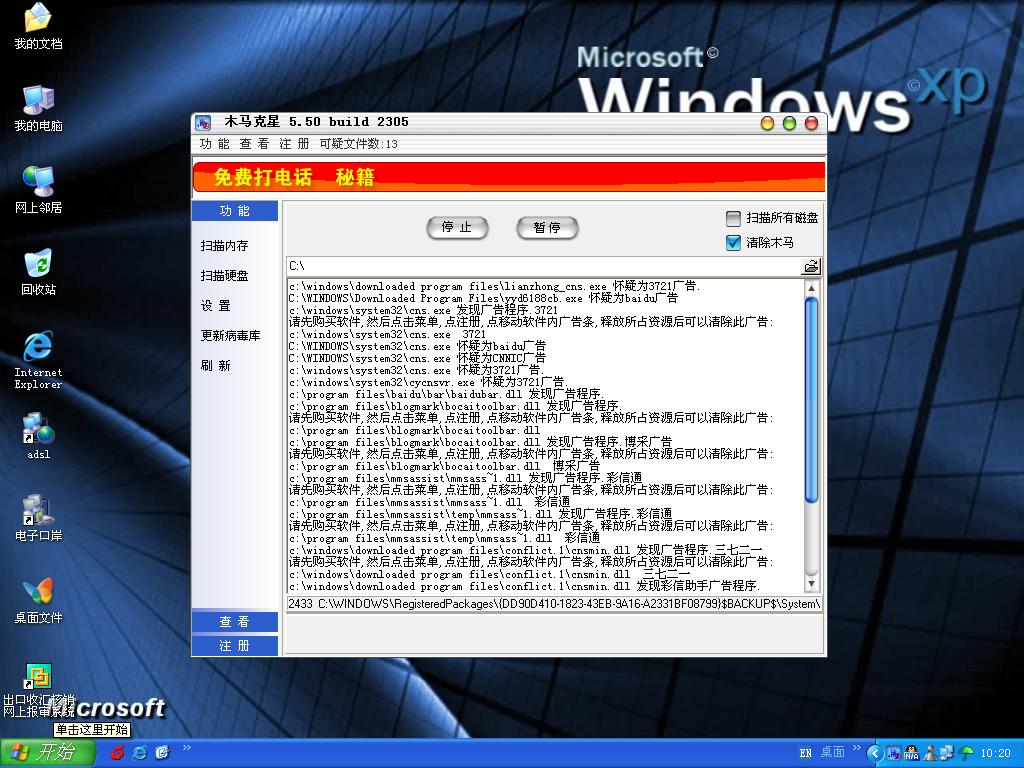Image resolution: width=1024 pixels, height=768 pixels.
Task: Click the QQ penguin N/A tray icon
Action: click(x=912, y=753)
